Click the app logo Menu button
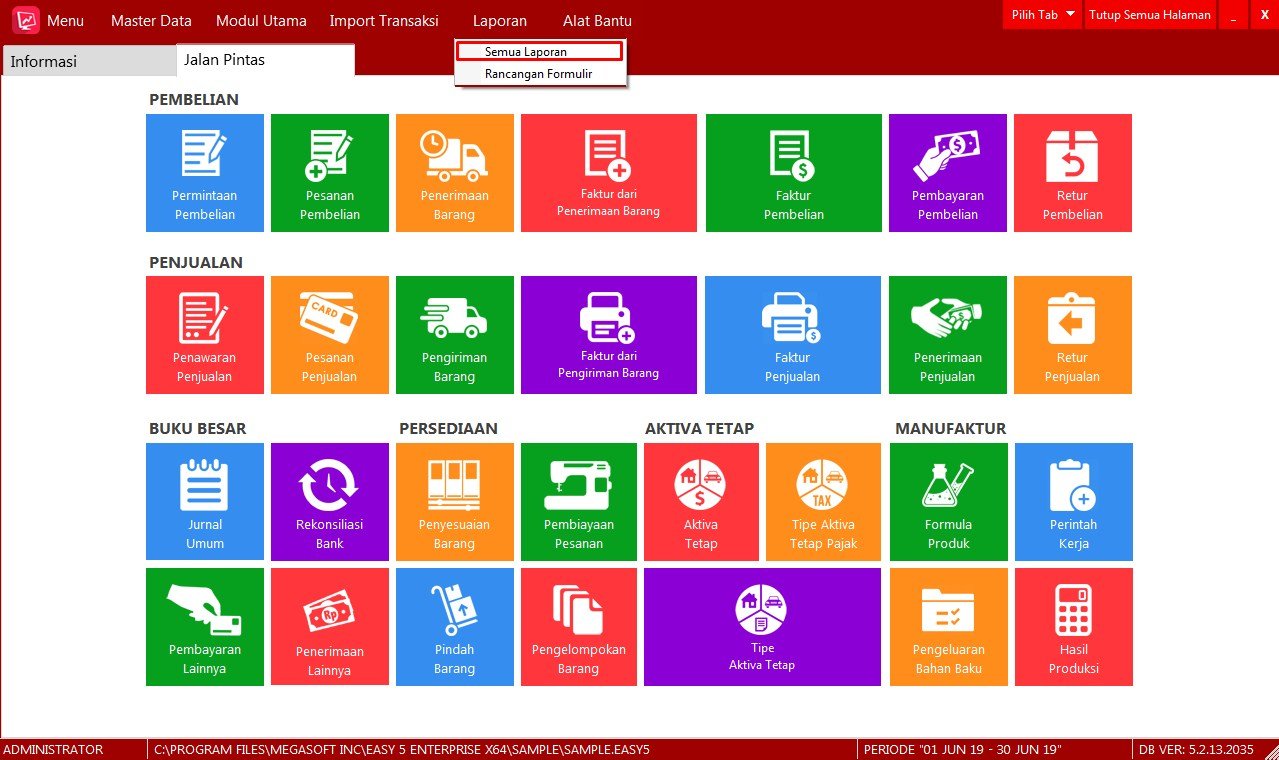The image size is (1279, 760). (x=49, y=20)
